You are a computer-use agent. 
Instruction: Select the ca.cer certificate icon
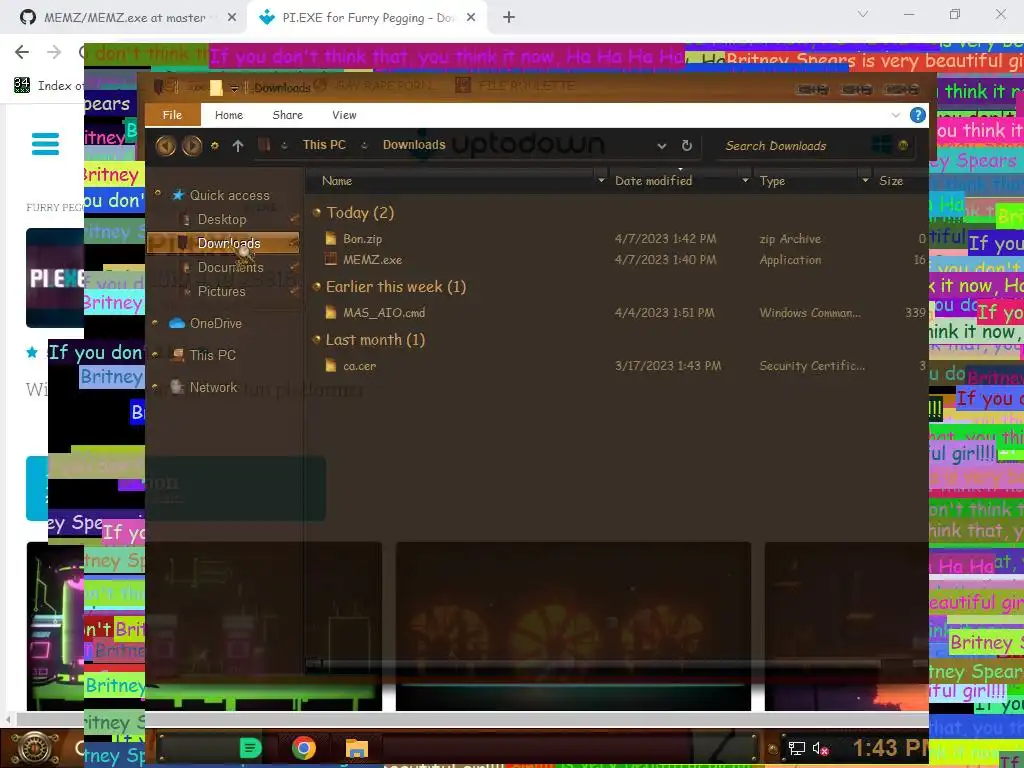tap(331, 366)
